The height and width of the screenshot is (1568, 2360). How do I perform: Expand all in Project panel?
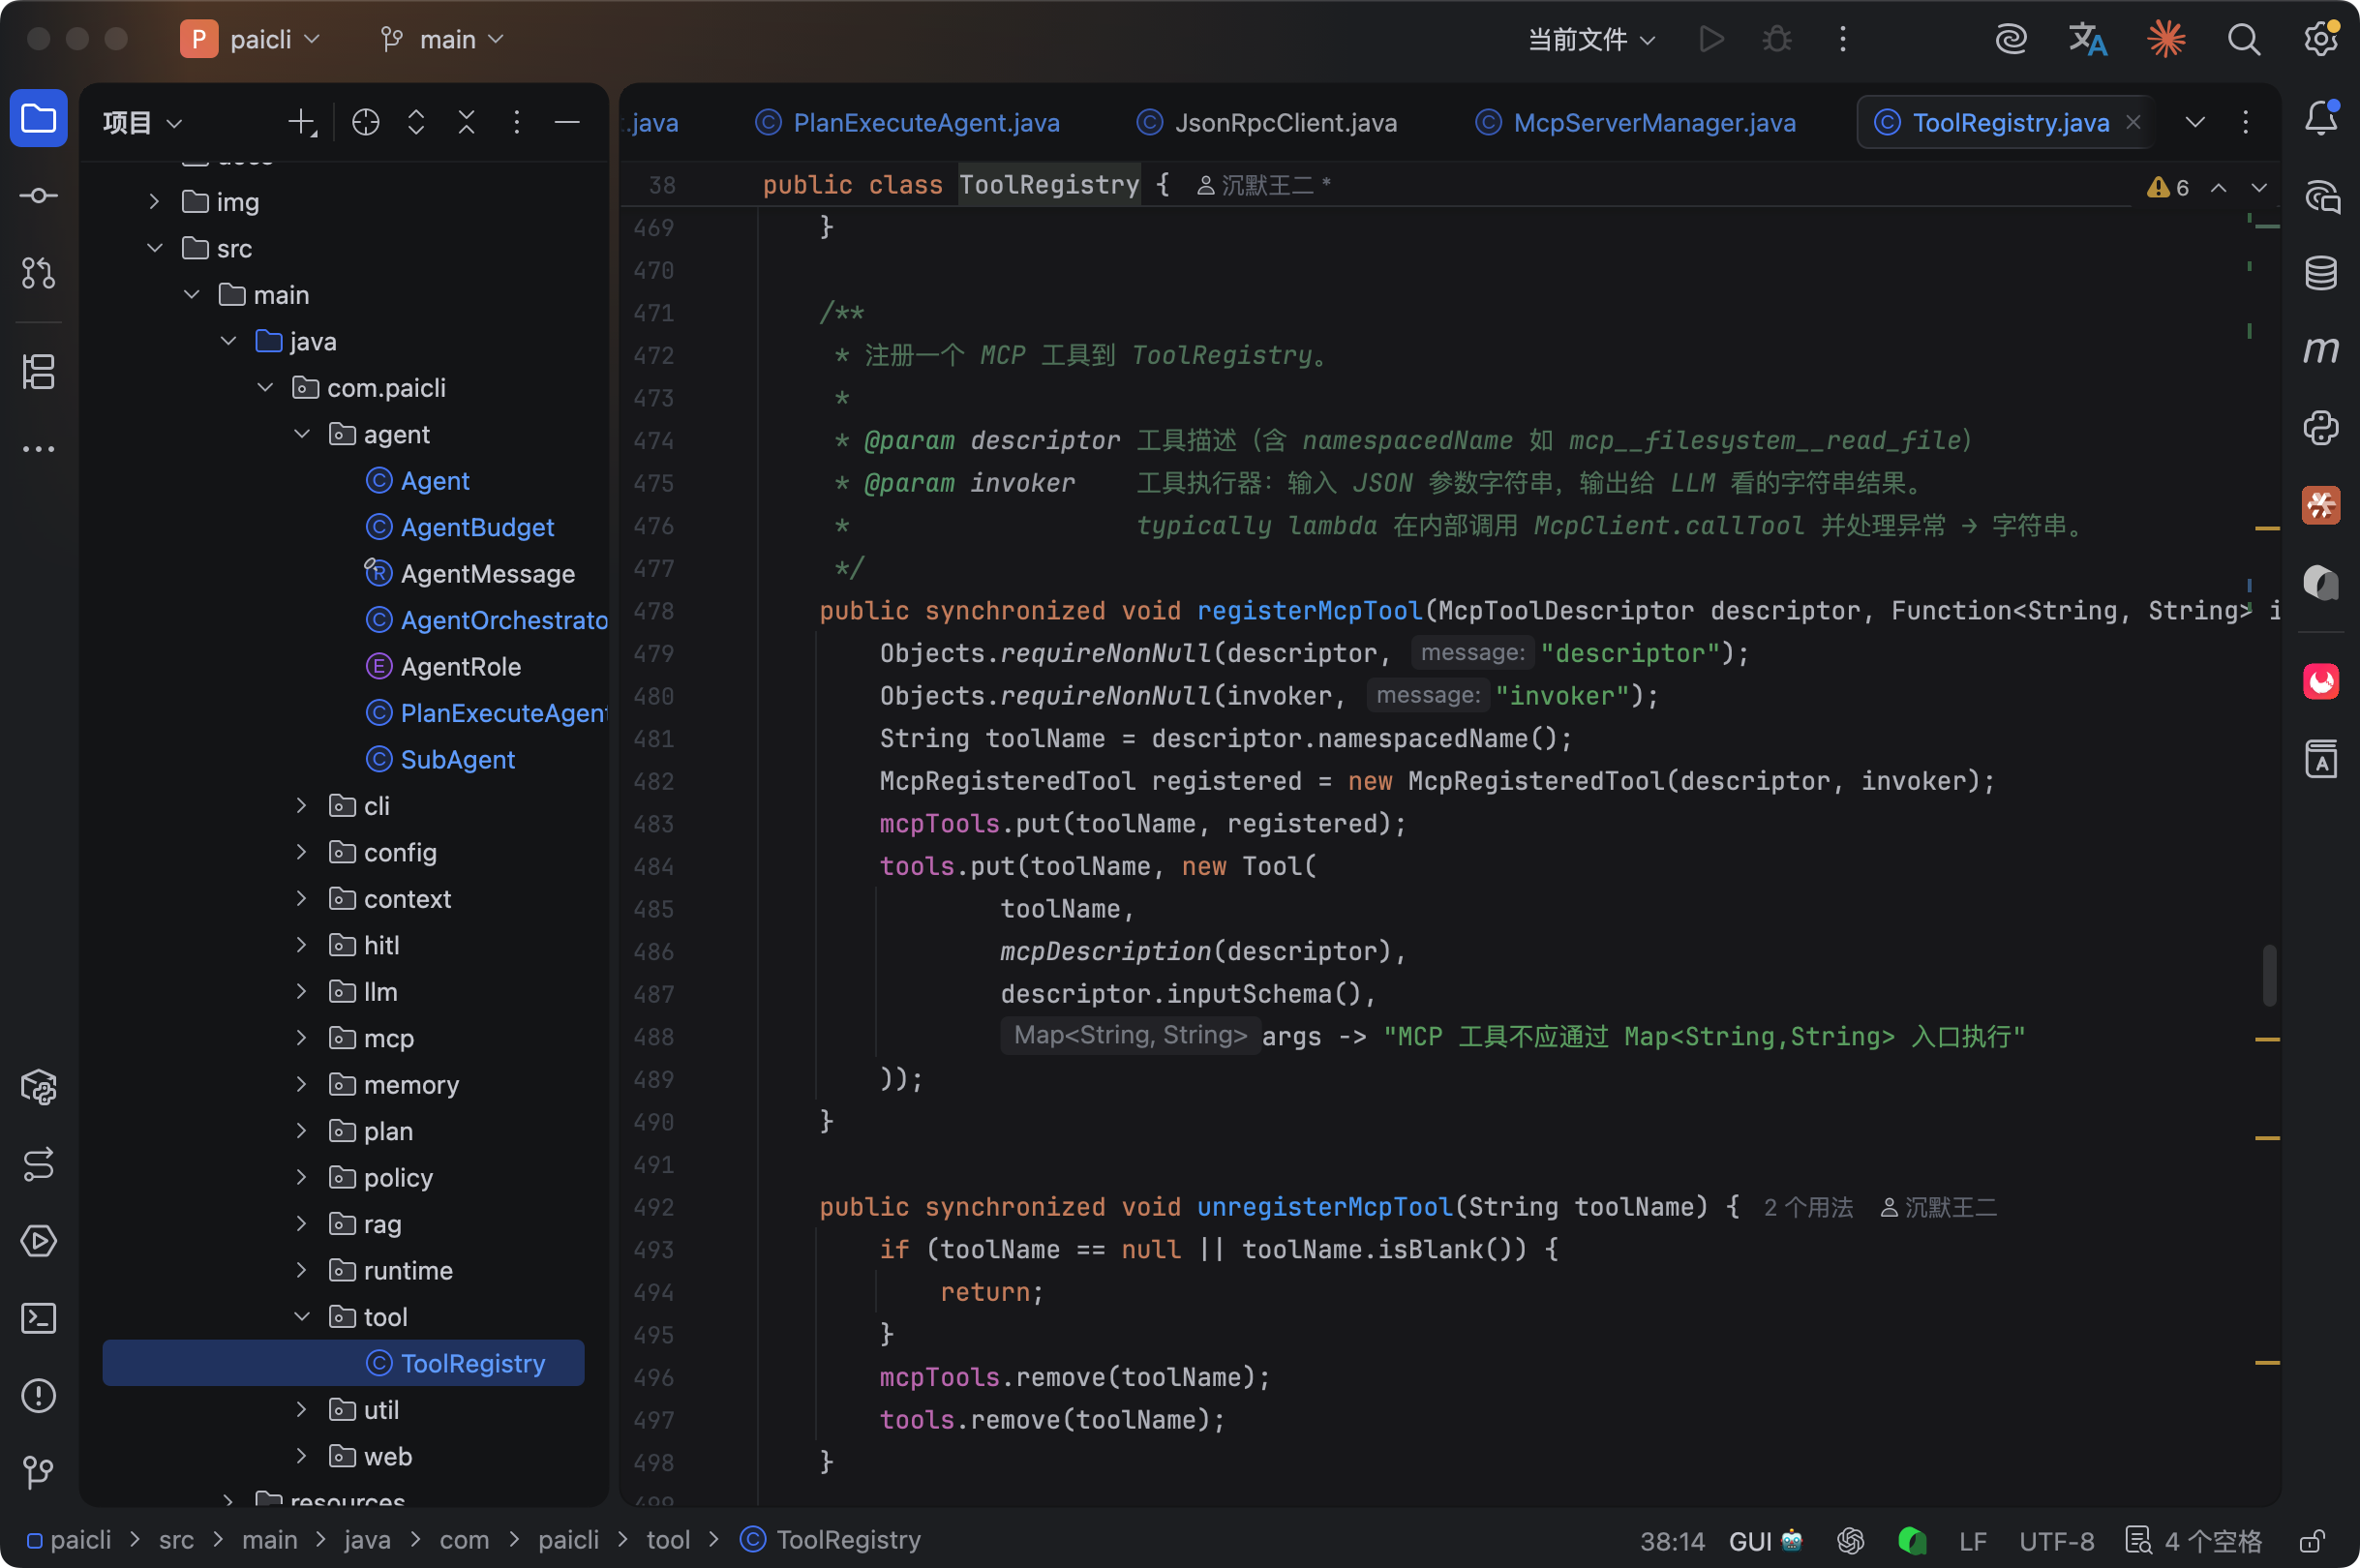(416, 122)
